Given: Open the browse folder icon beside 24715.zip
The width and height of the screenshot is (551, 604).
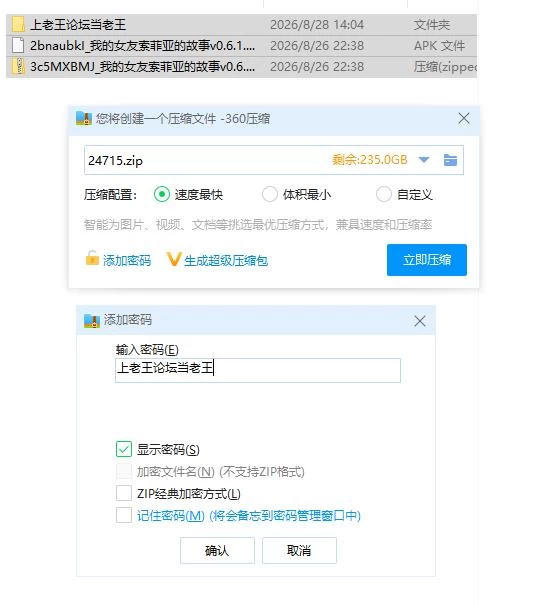Looking at the screenshot, I should coord(450,159).
